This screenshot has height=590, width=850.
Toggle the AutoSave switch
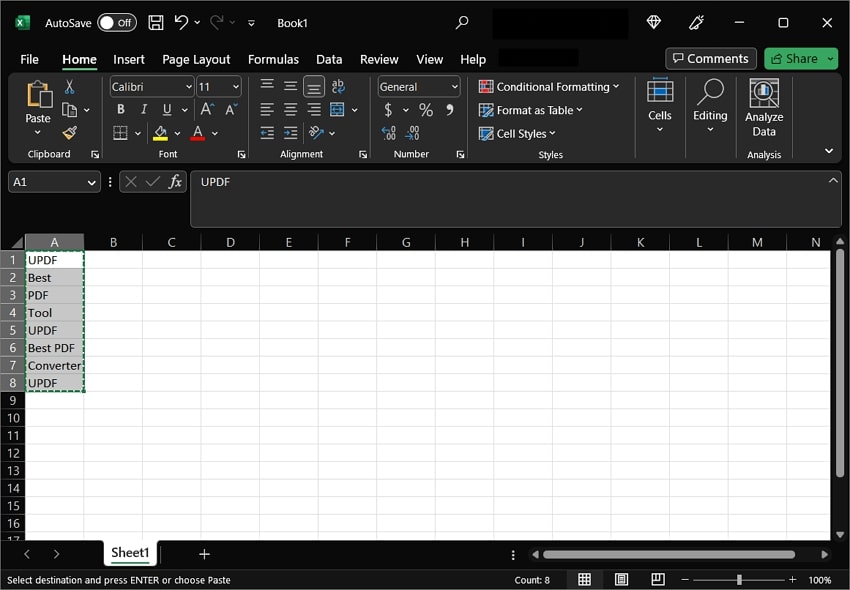click(x=117, y=22)
